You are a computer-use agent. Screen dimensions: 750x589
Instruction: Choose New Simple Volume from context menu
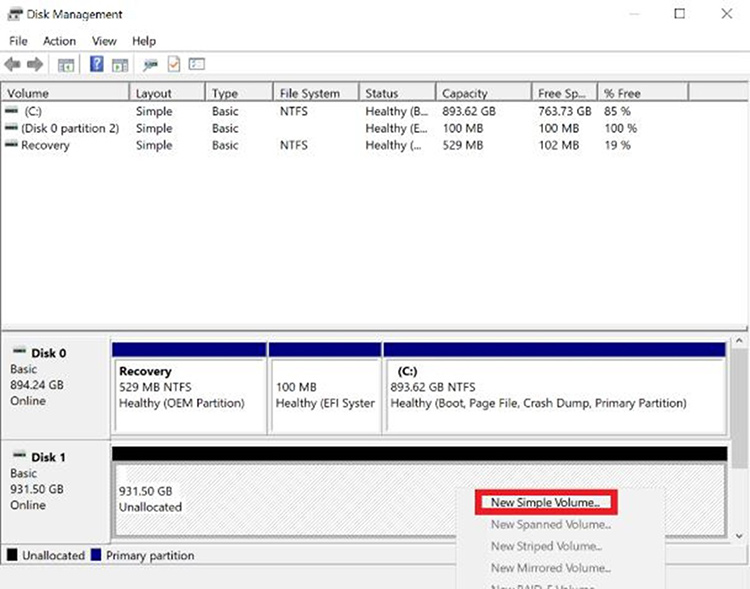pos(546,502)
